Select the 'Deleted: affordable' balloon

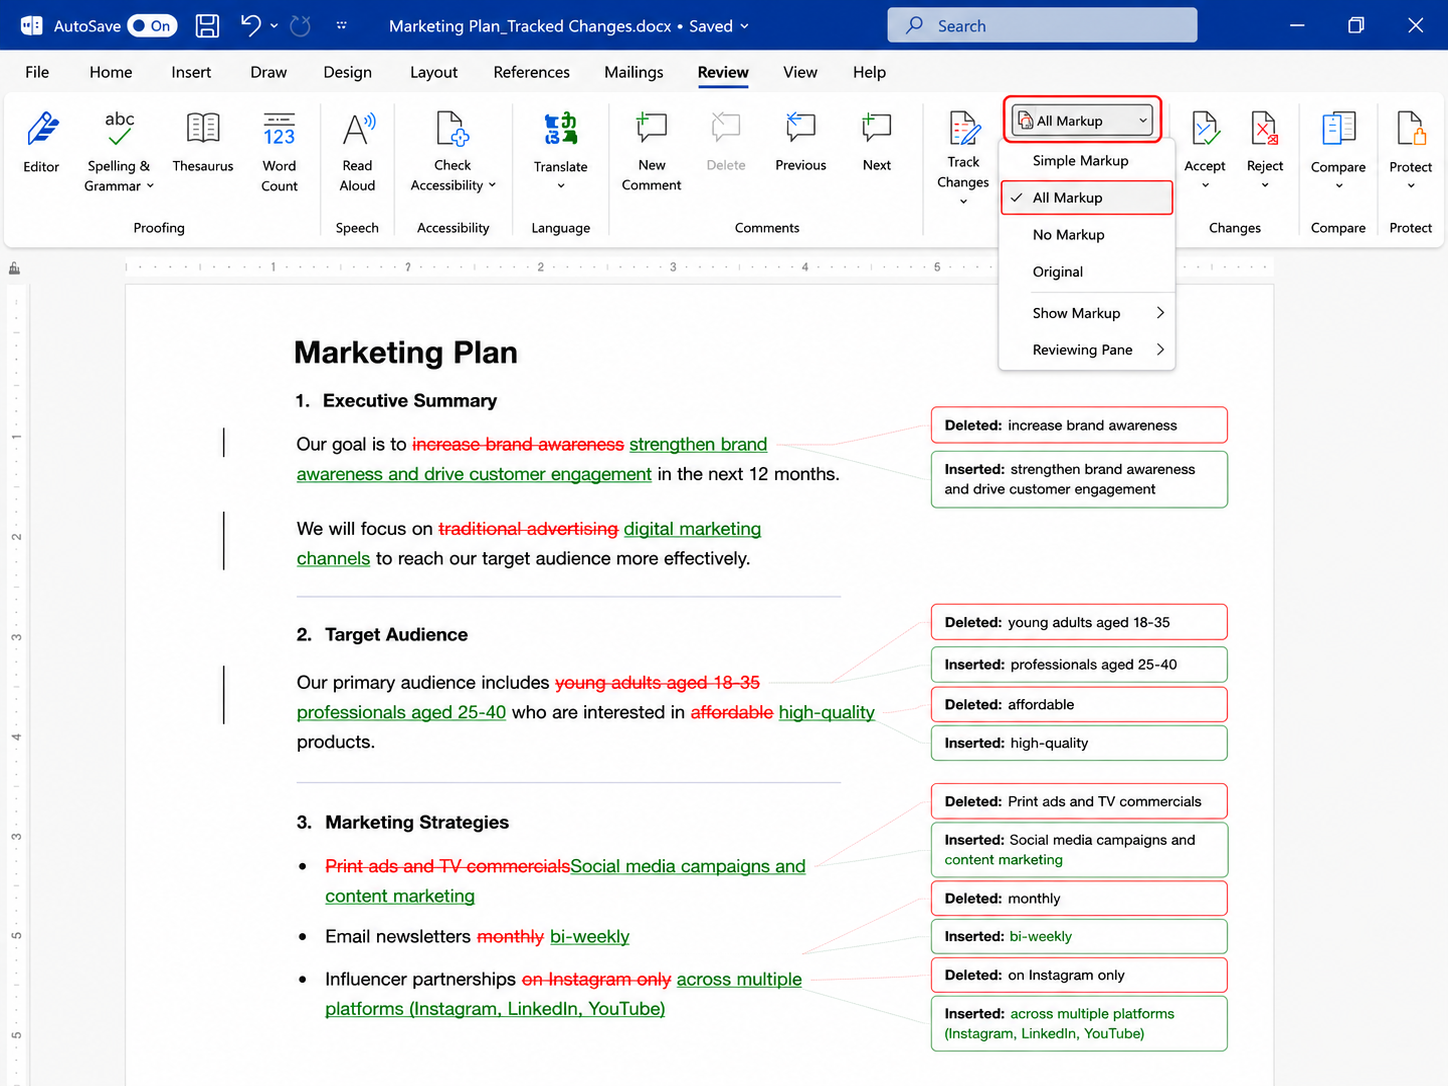(x=1079, y=704)
